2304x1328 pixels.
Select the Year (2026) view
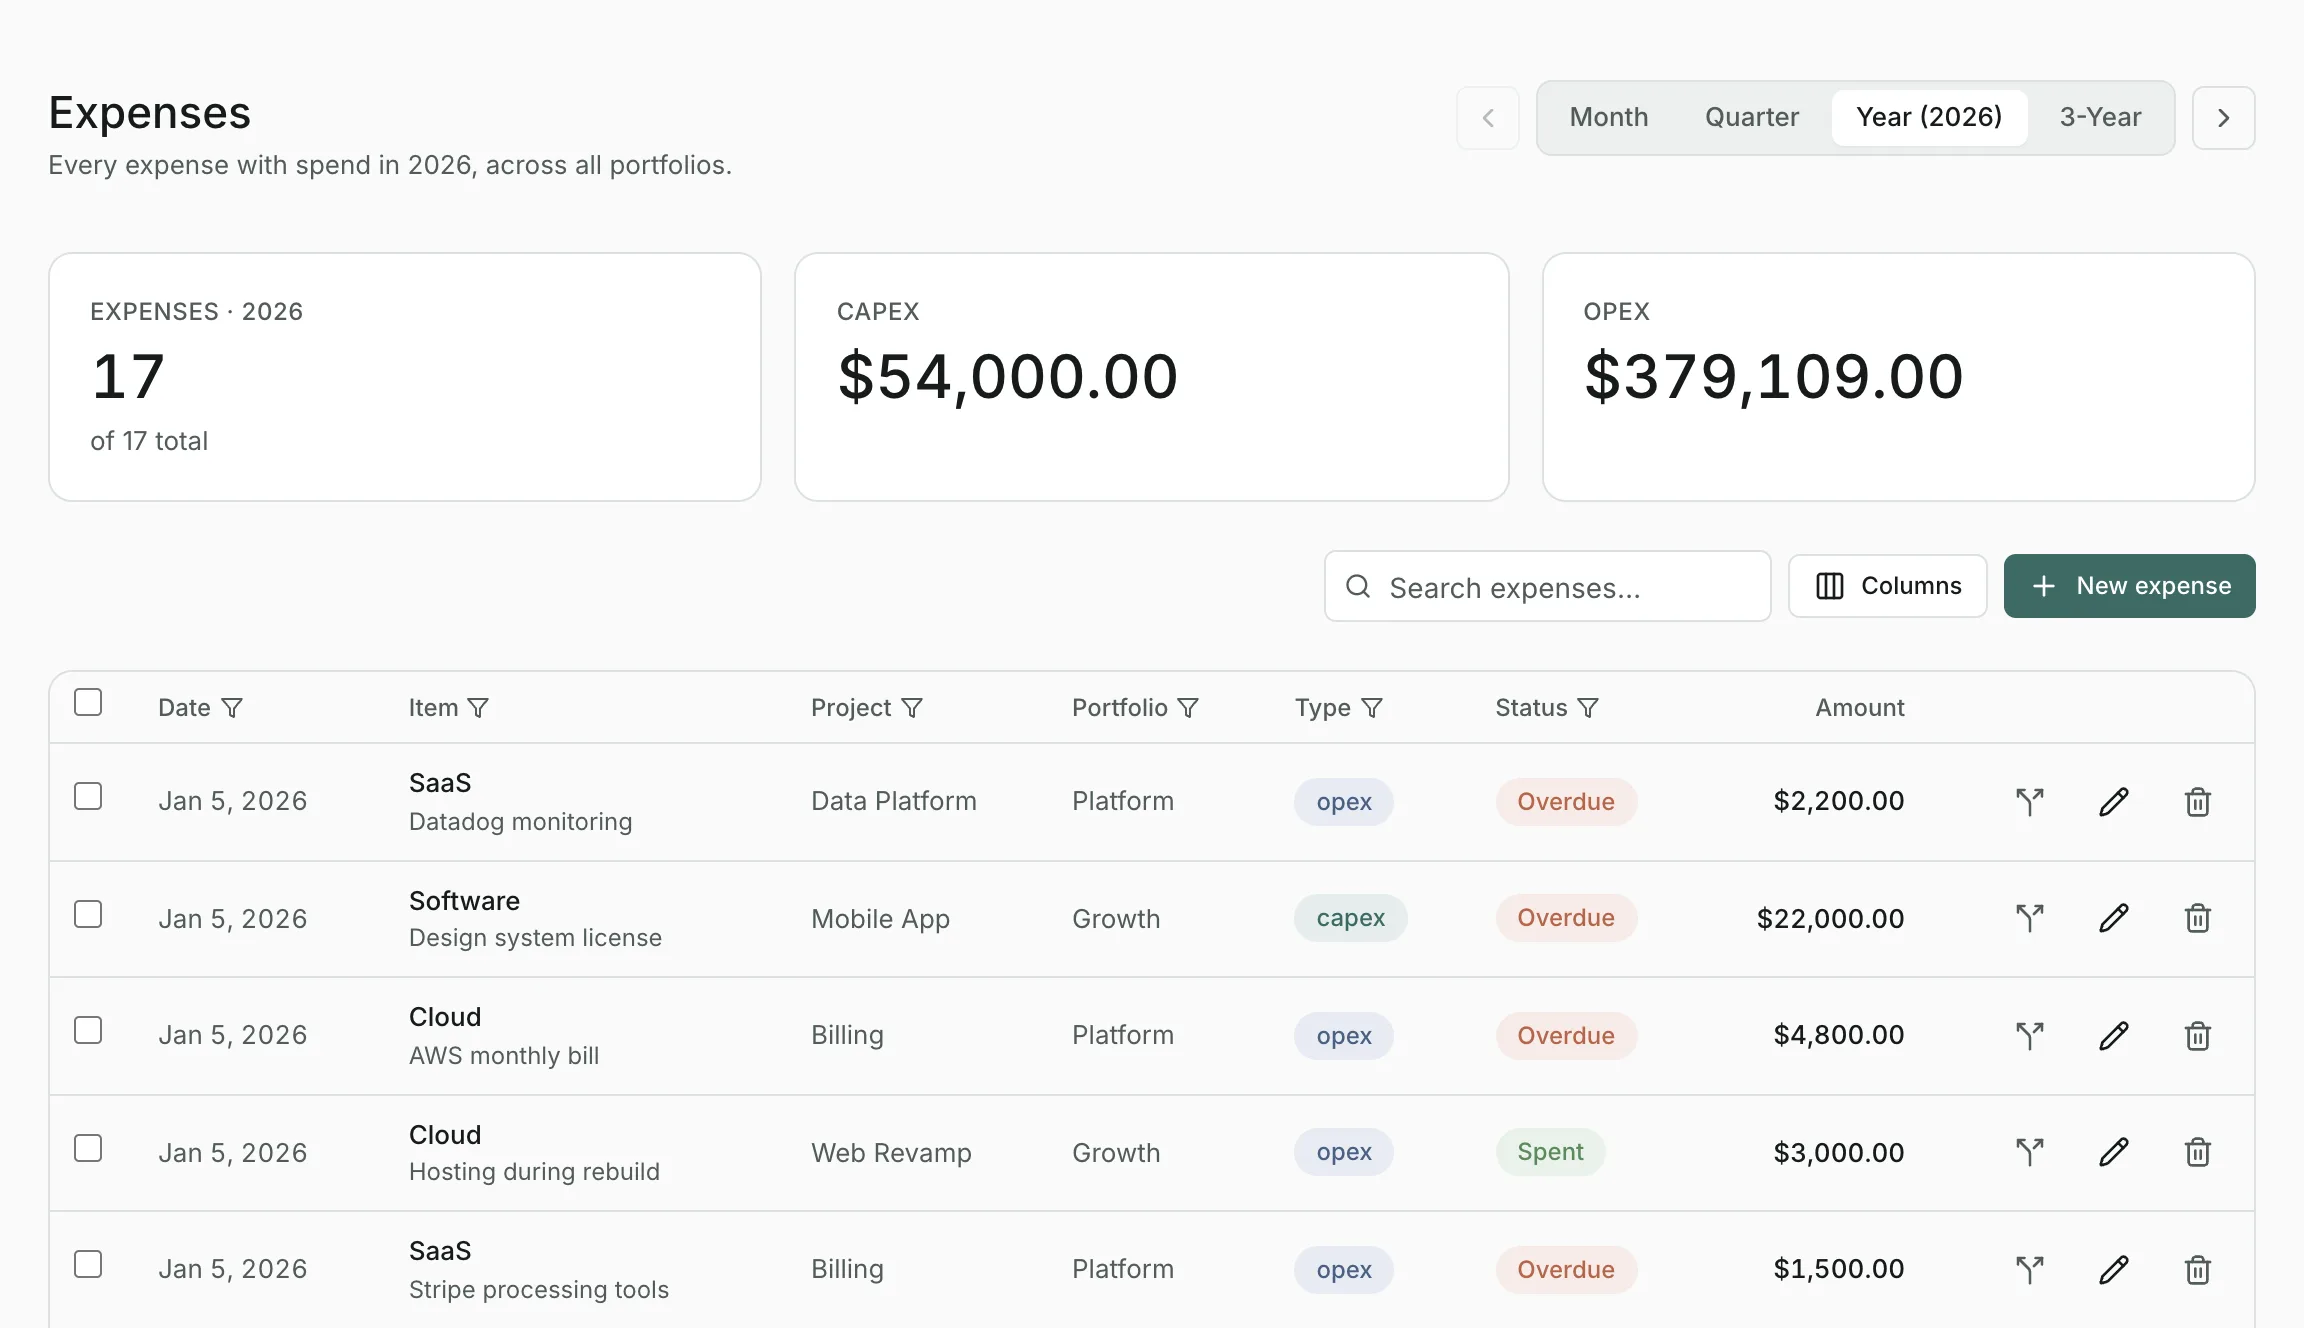coord(1929,117)
